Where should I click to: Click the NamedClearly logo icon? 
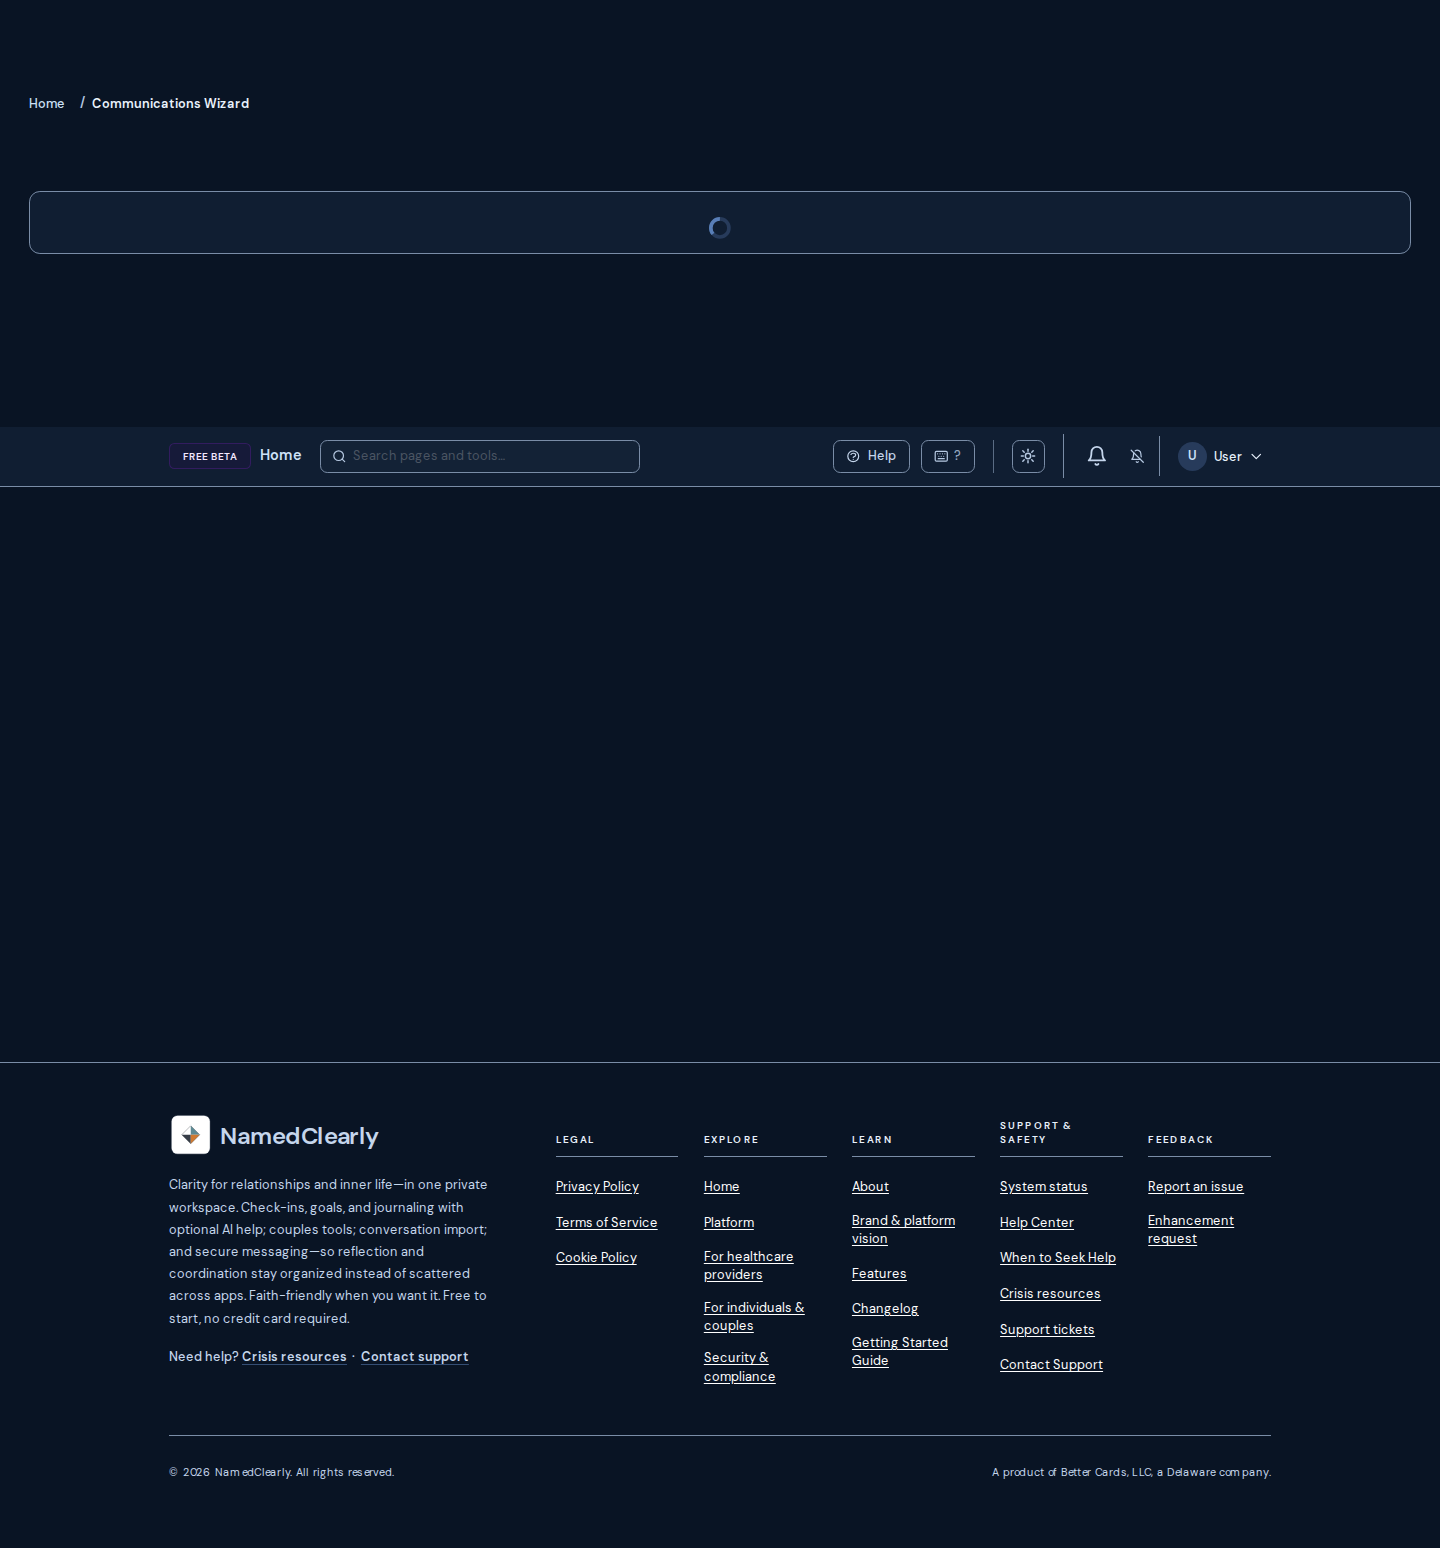tap(191, 1135)
